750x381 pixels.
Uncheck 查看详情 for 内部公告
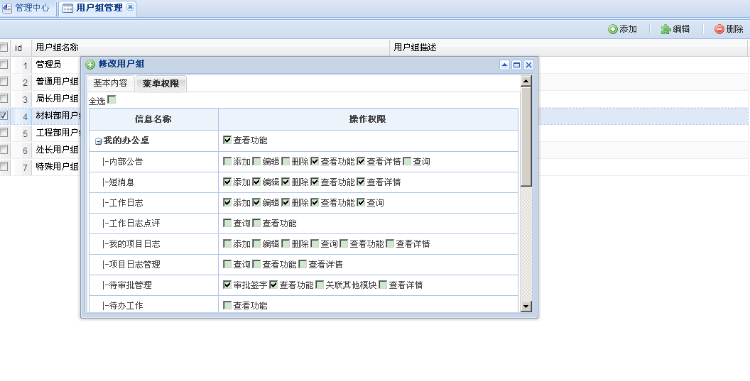coord(361,161)
